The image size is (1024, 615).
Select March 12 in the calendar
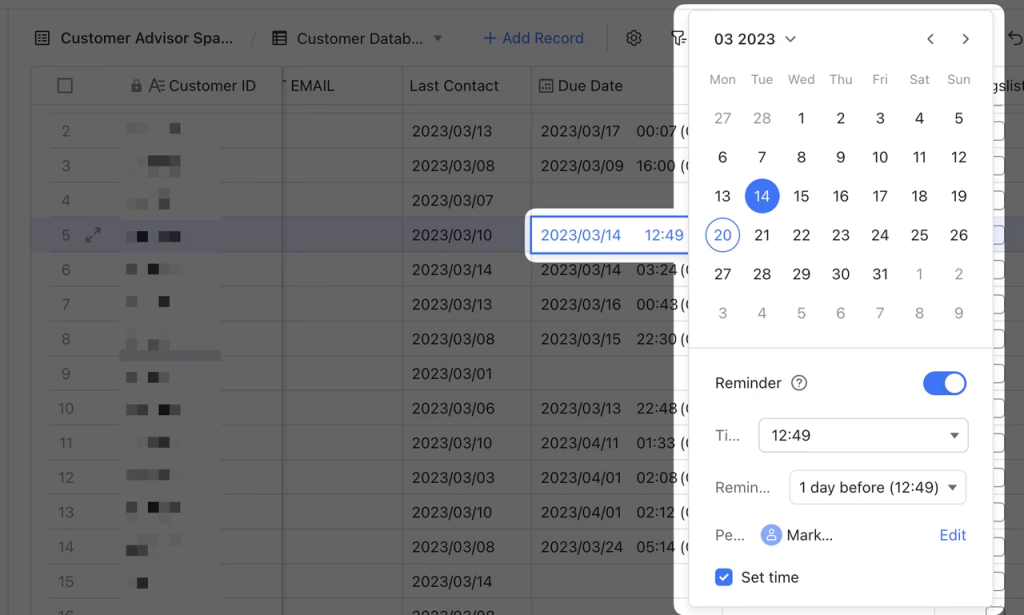[959, 157]
